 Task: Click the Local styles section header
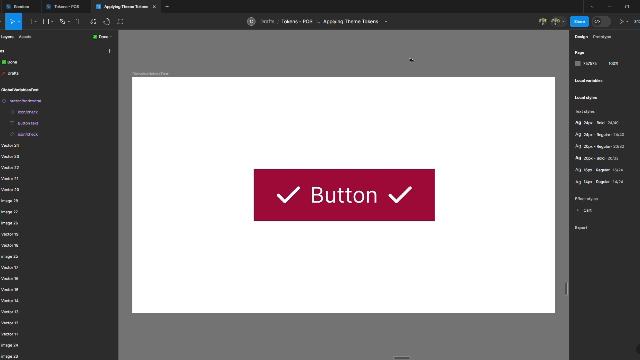click(586, 98)
